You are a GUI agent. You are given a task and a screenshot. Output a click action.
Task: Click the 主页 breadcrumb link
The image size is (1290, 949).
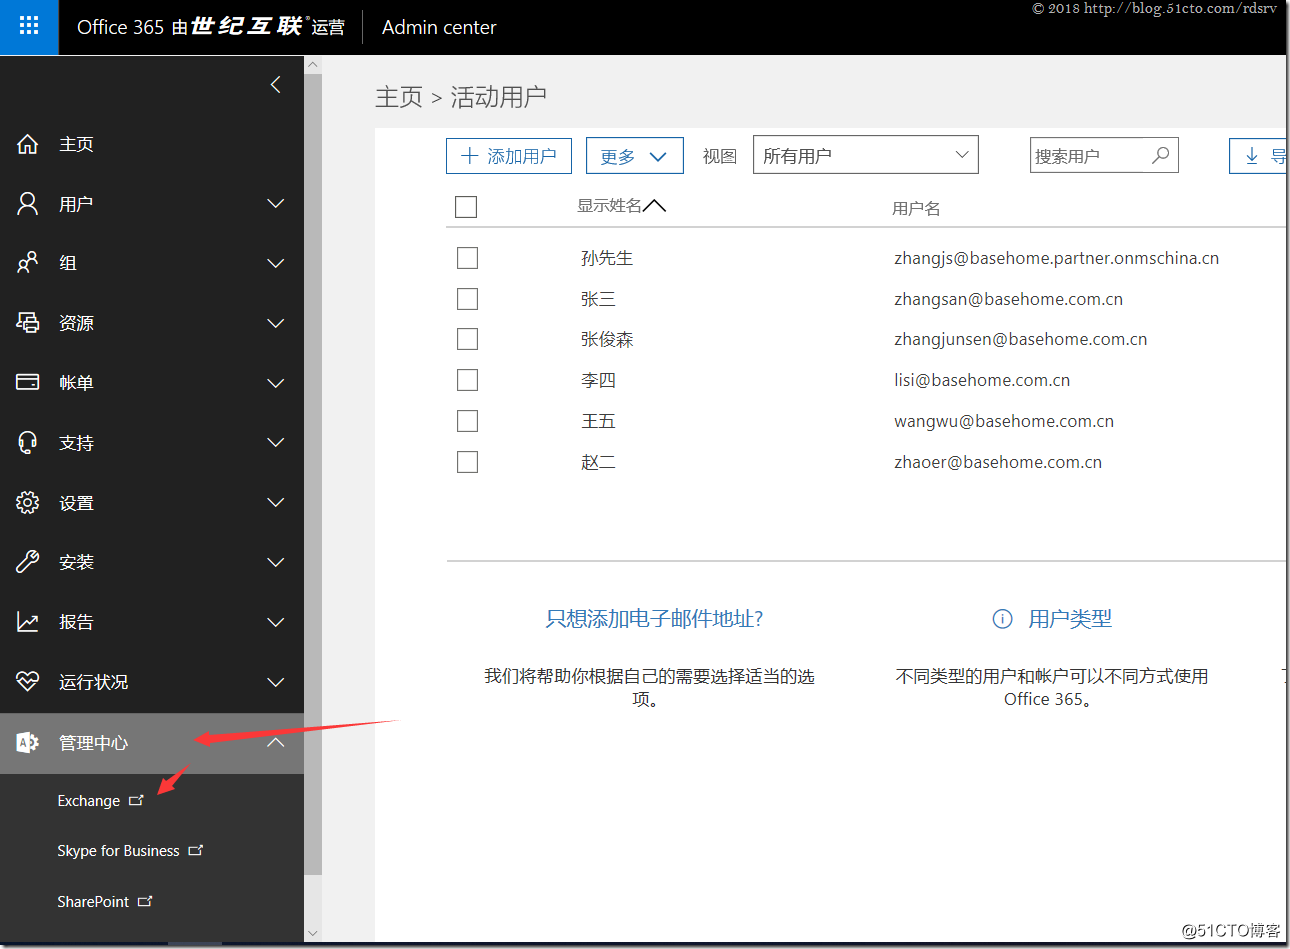[399, 97]
